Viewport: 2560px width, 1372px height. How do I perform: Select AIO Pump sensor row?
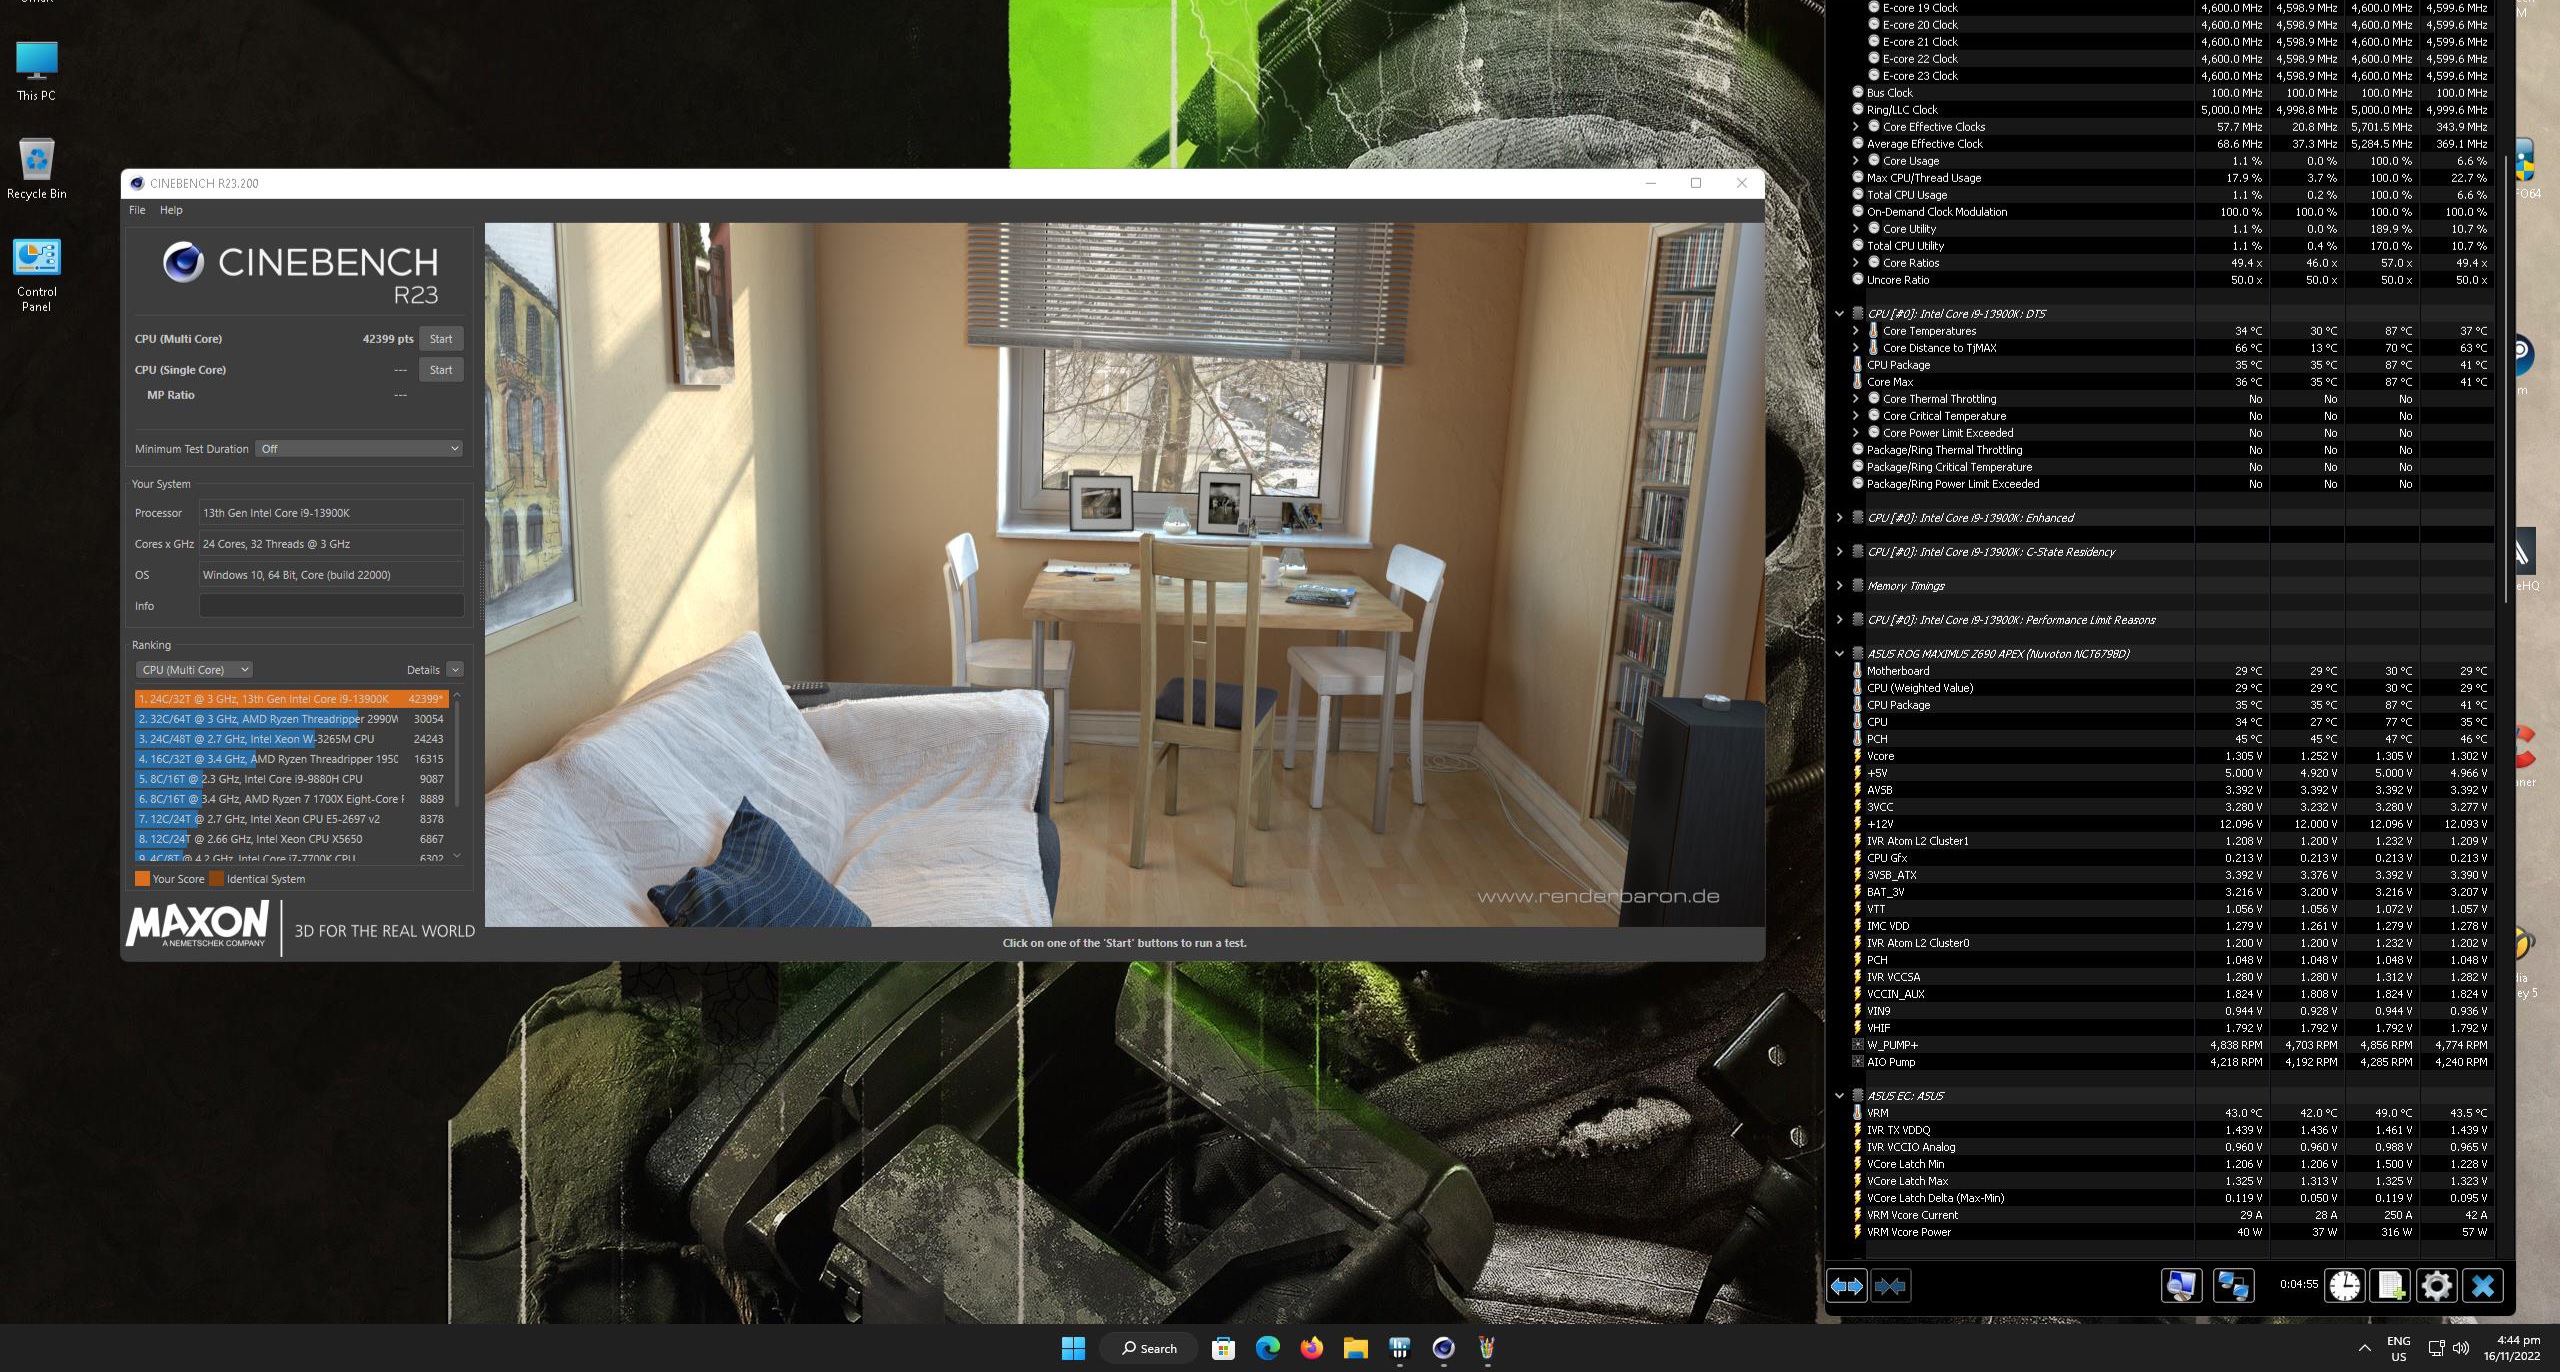point(2170,1062)
